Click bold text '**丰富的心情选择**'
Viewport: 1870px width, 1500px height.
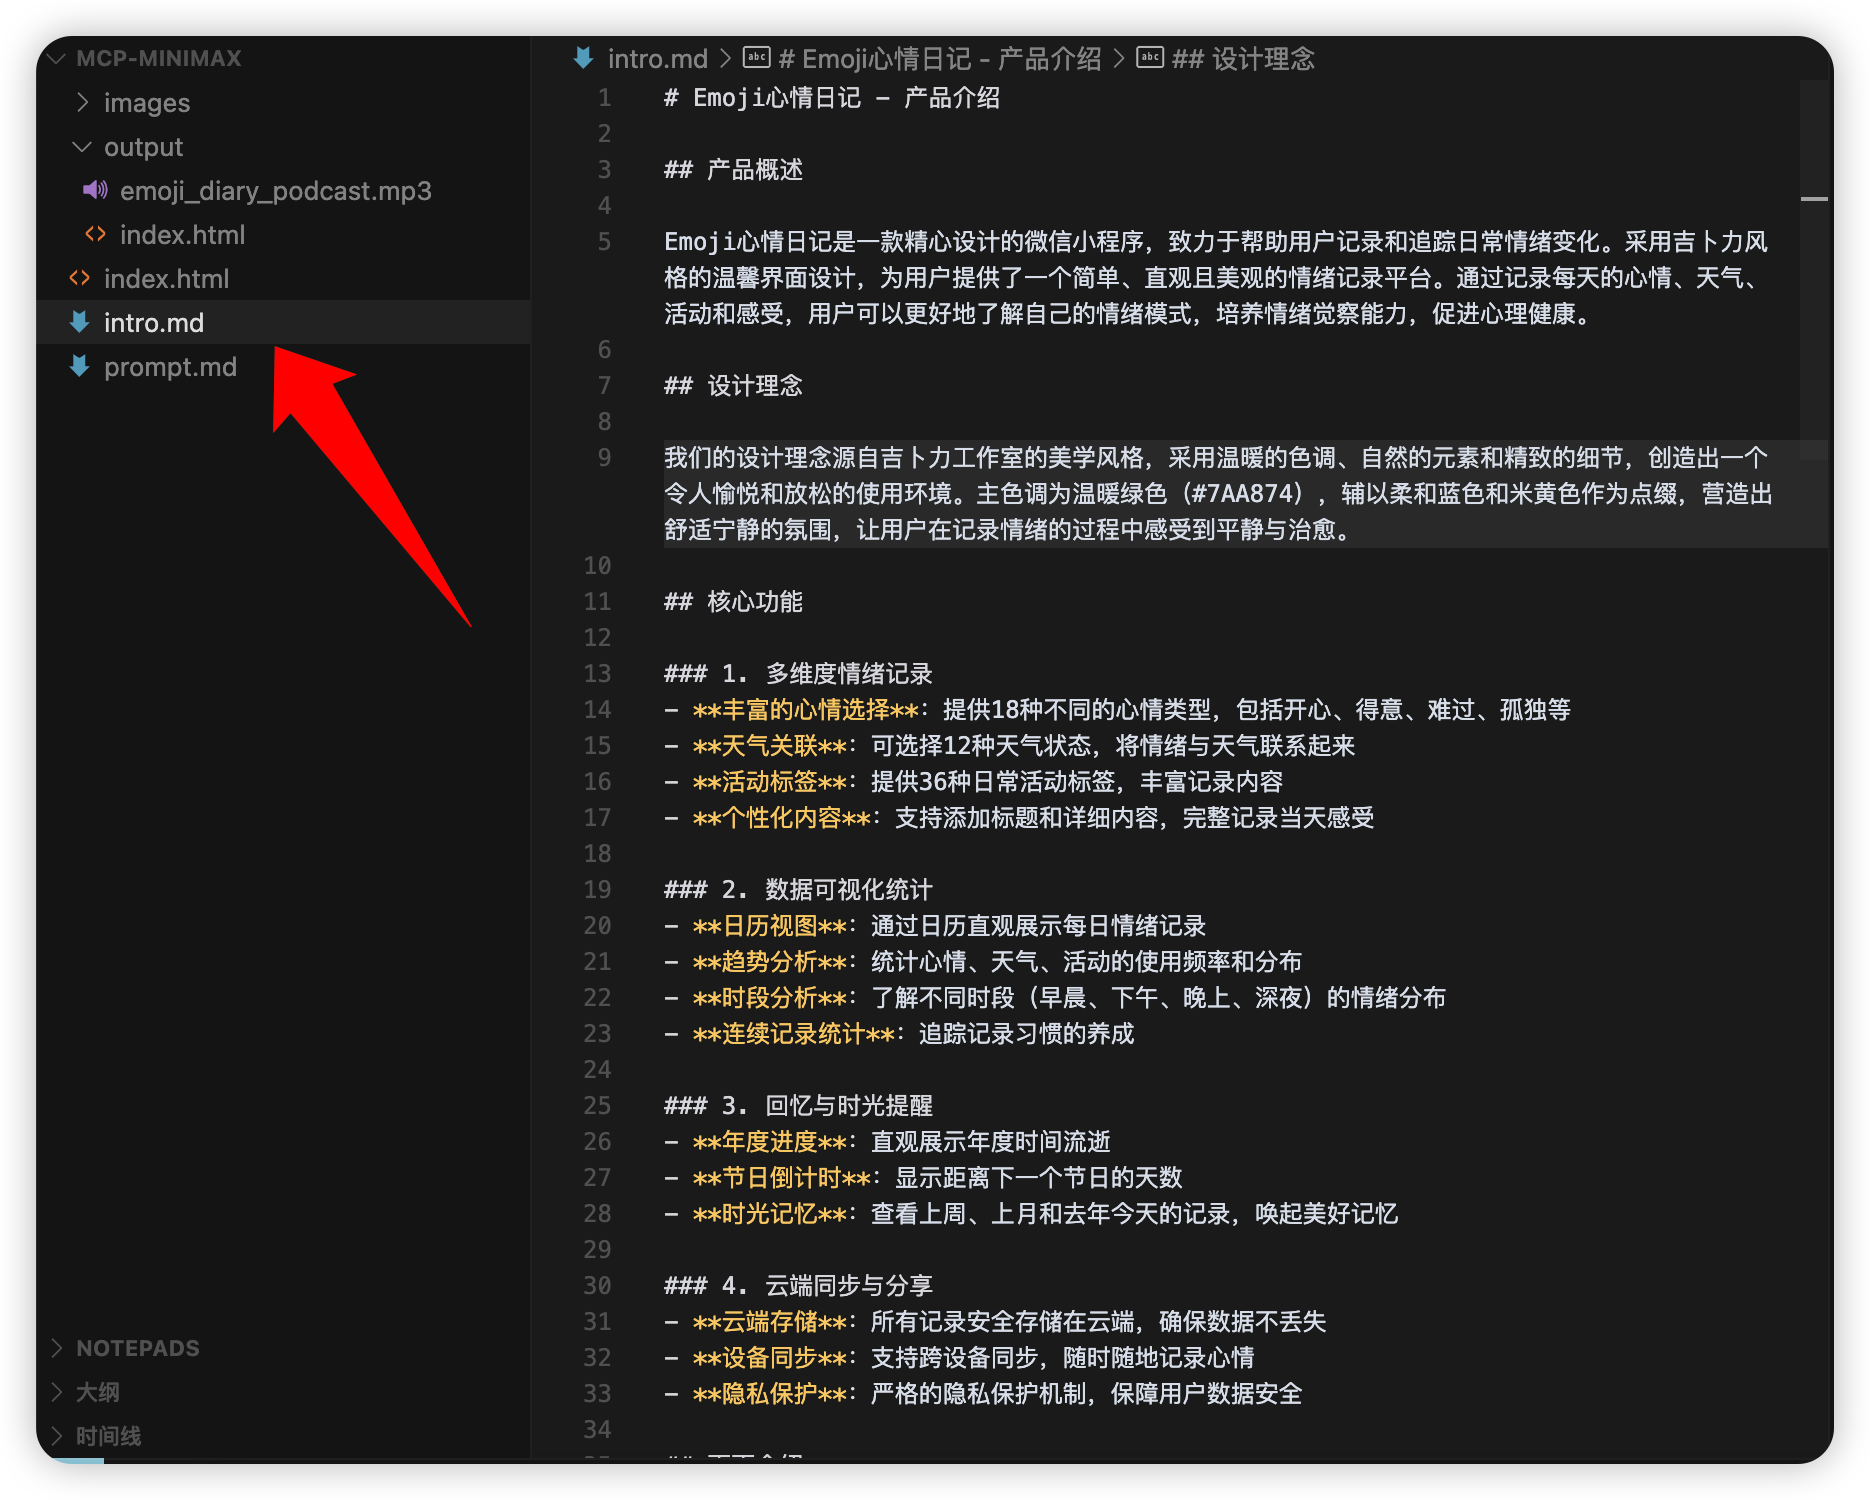point(805,710)
